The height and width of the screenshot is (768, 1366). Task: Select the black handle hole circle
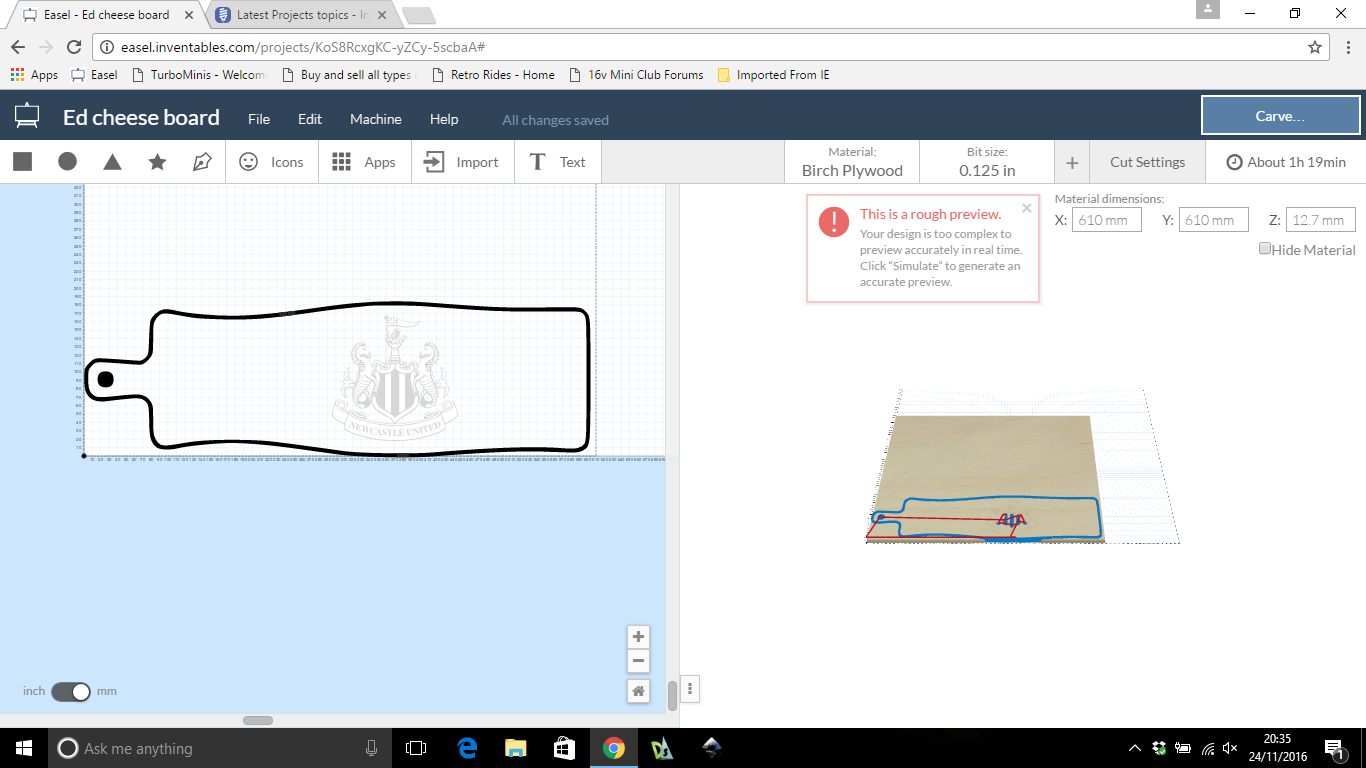click(105, 380)
